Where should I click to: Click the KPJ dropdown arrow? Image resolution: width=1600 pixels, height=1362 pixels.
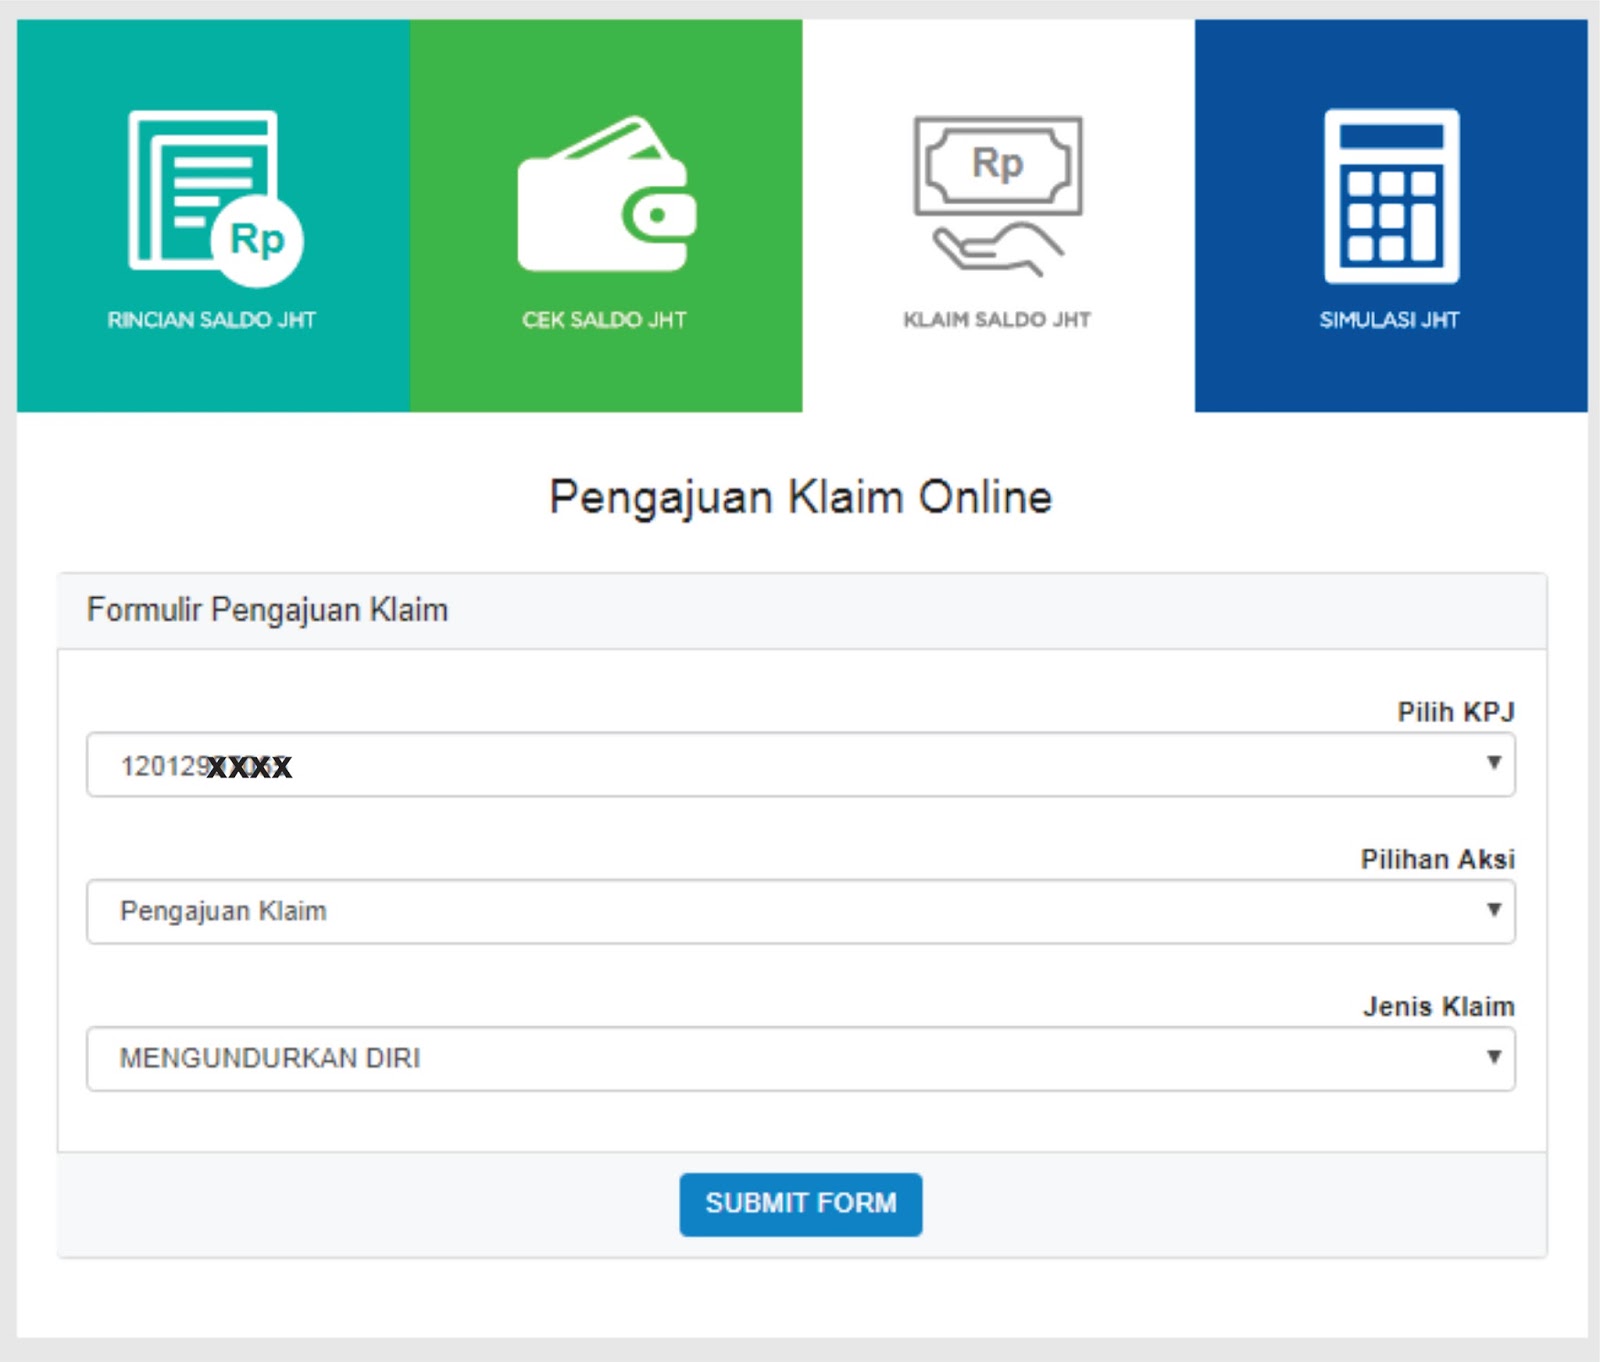tap(1494, 765)
